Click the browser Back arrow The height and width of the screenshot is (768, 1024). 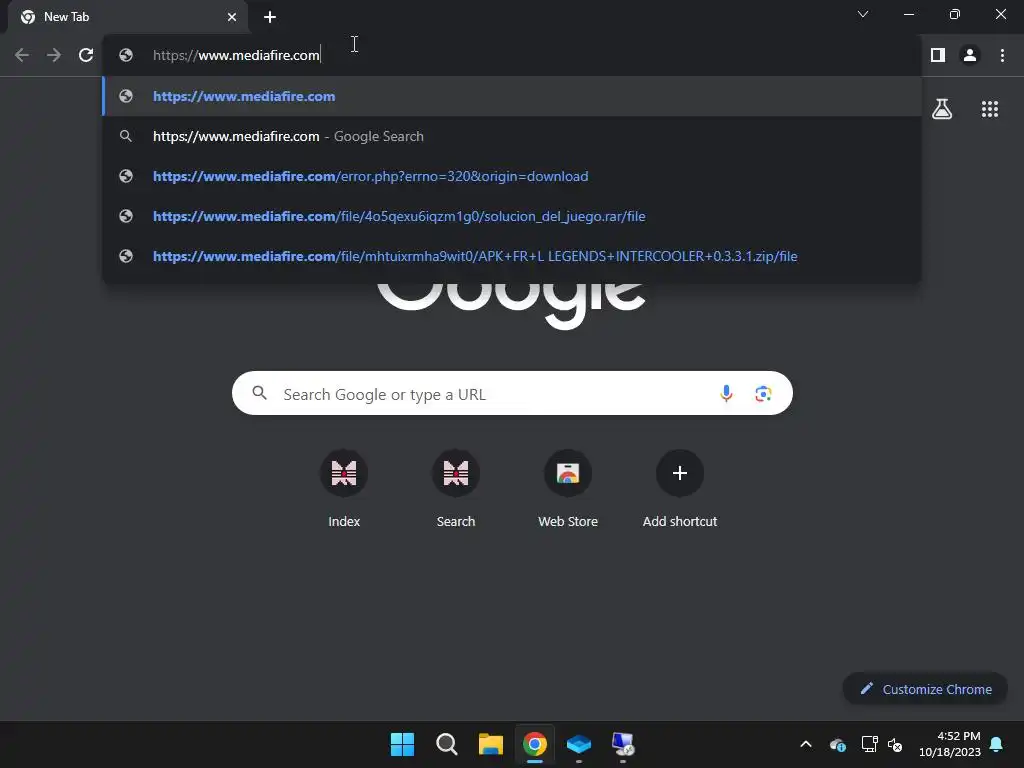pos(22,56)
